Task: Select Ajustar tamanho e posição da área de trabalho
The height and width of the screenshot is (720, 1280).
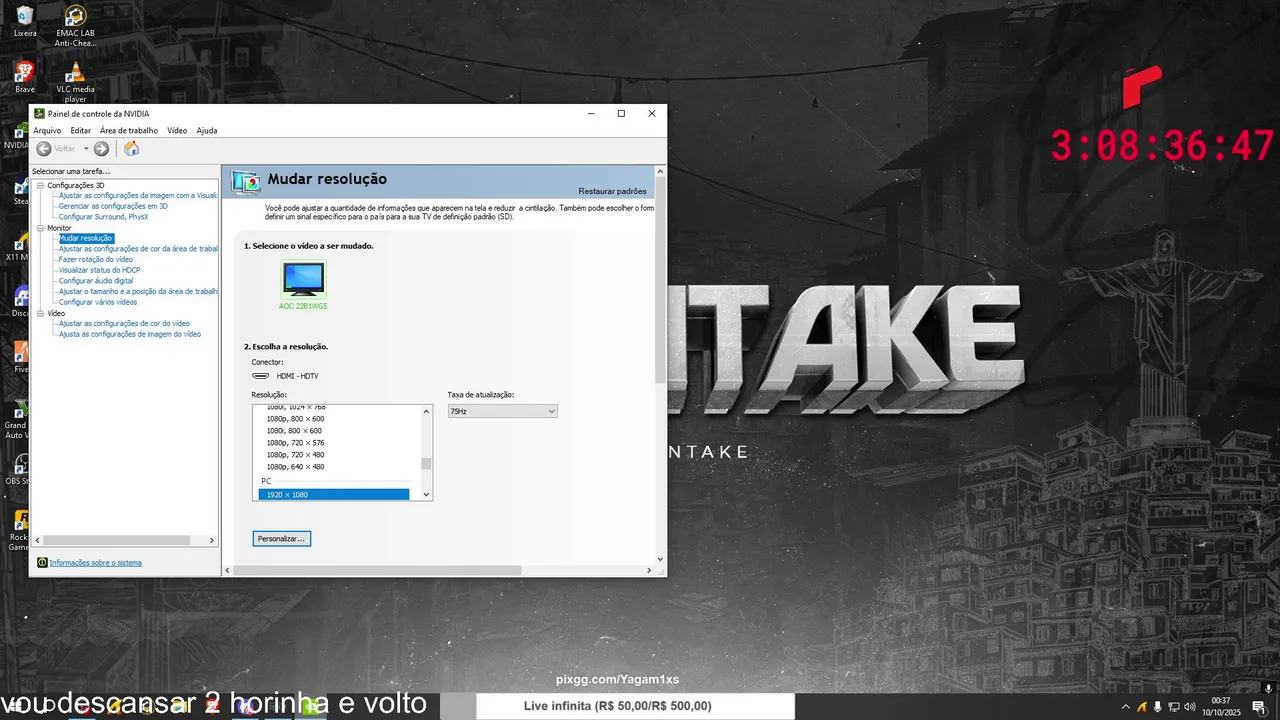Action: pyautogui.click(x=138, y=291)
